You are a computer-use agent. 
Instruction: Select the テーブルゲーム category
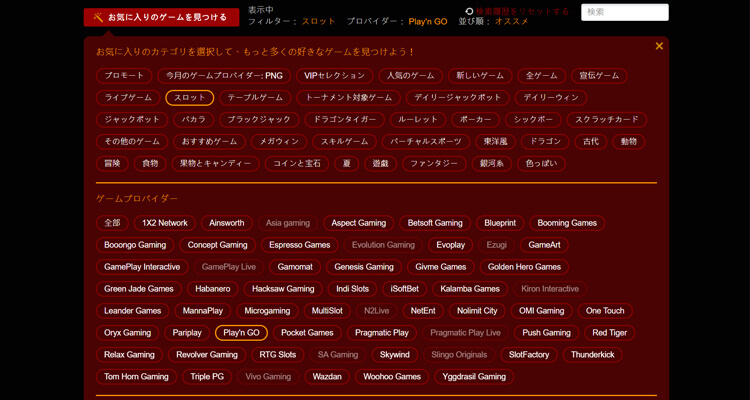point(255,98)
